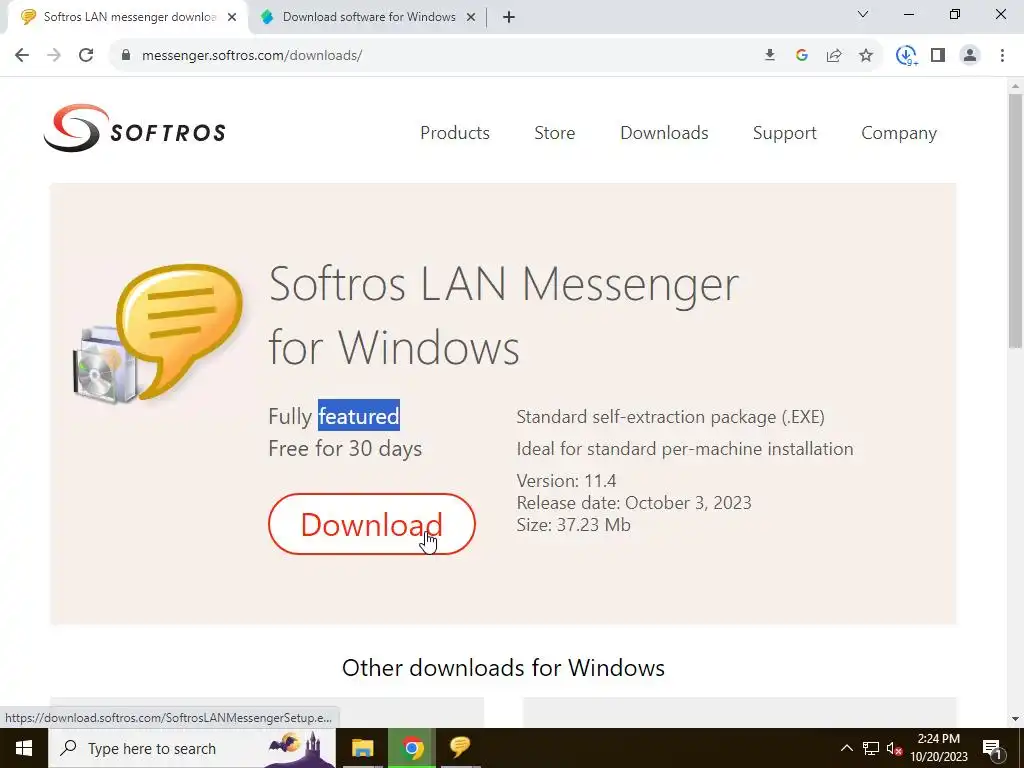View site info via the padlock icon
1024x768 pixels.
pyautogui.click(x=126, y=56)
